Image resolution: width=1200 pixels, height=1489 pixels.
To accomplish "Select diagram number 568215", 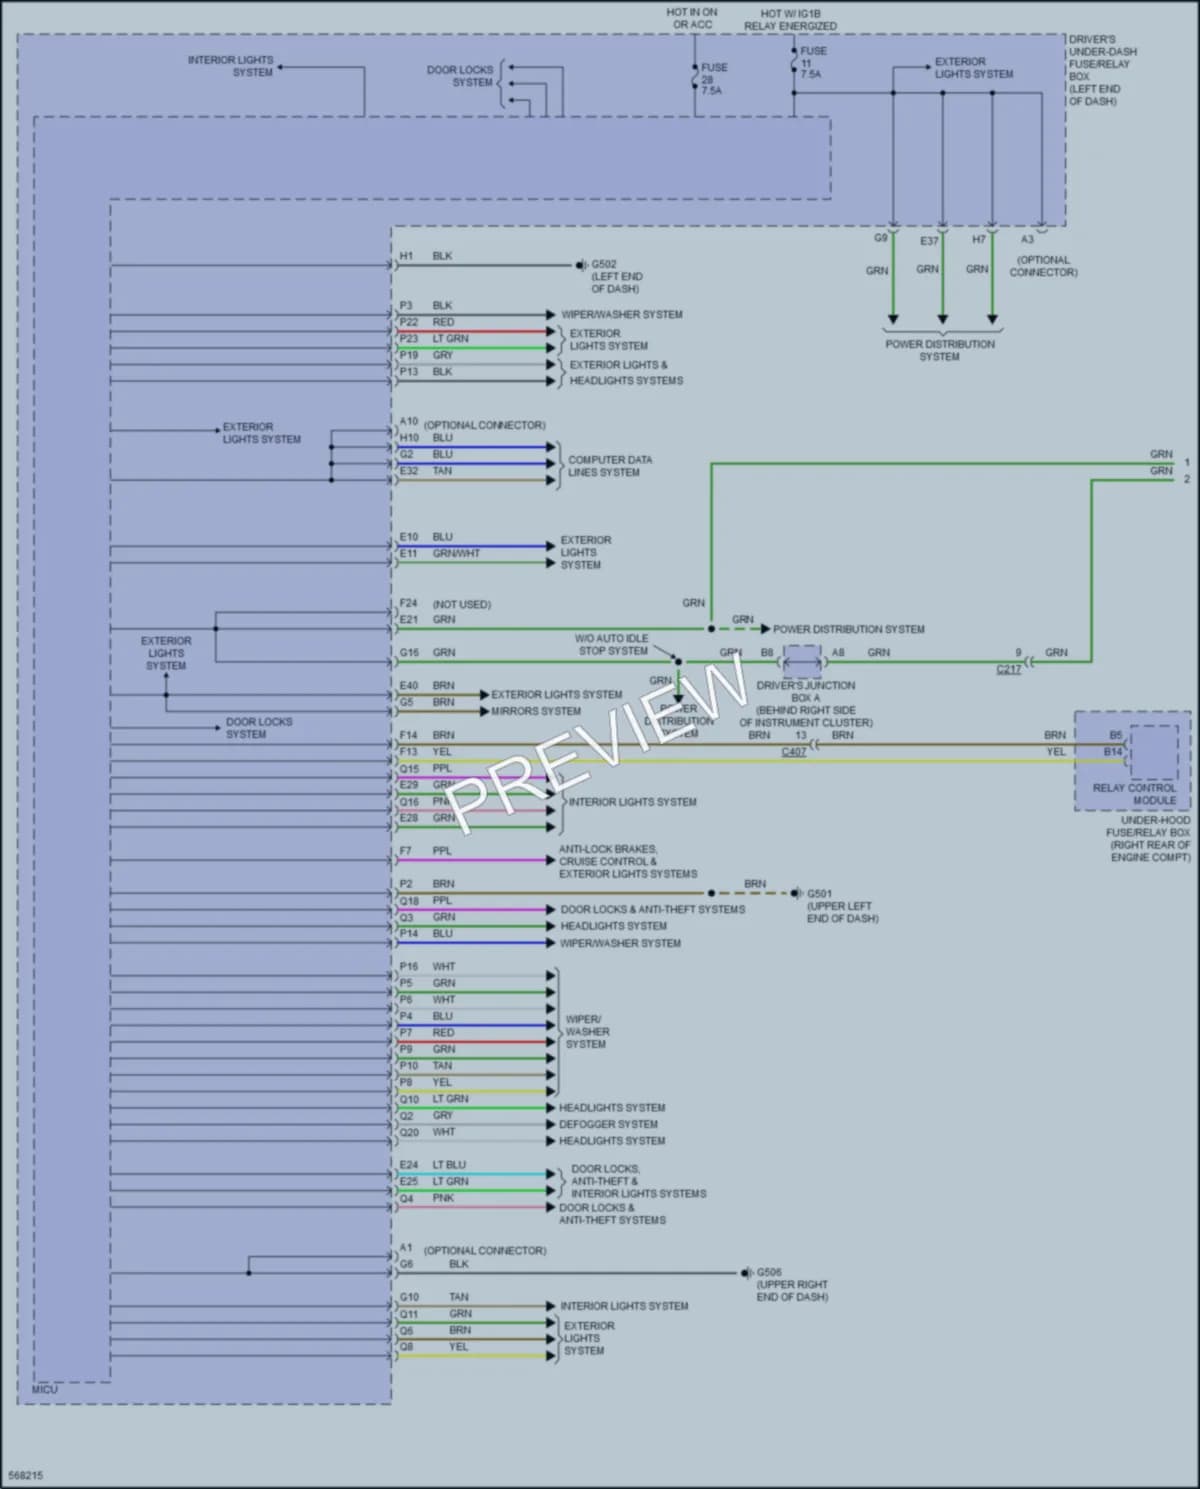I will [25, 1475].
